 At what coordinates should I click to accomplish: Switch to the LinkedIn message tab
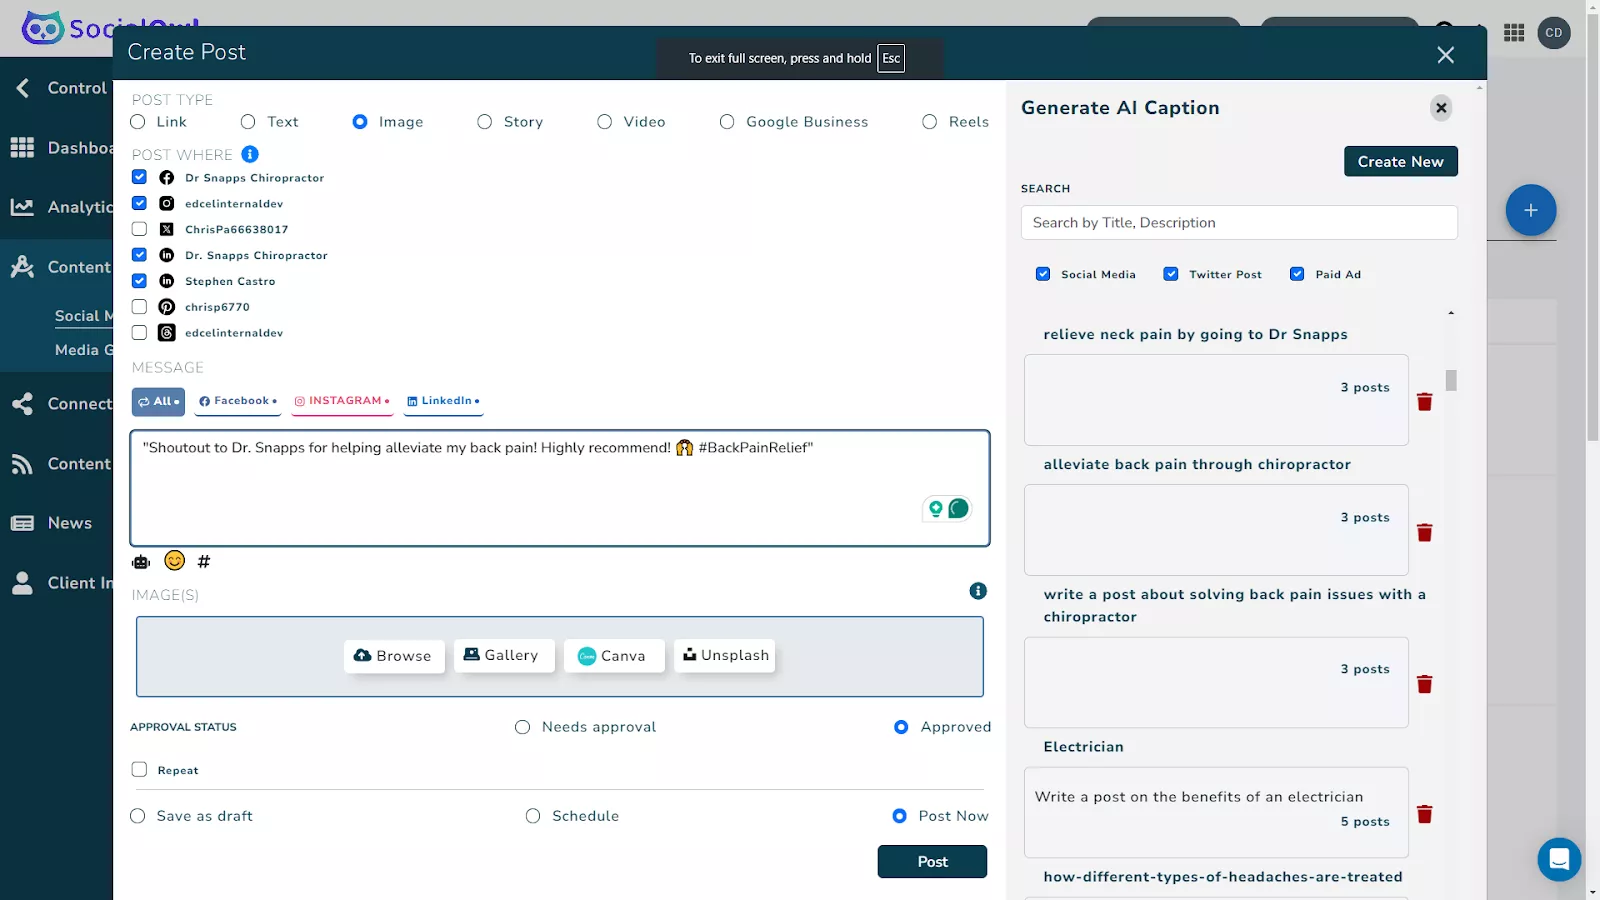[x=443, y=401]
